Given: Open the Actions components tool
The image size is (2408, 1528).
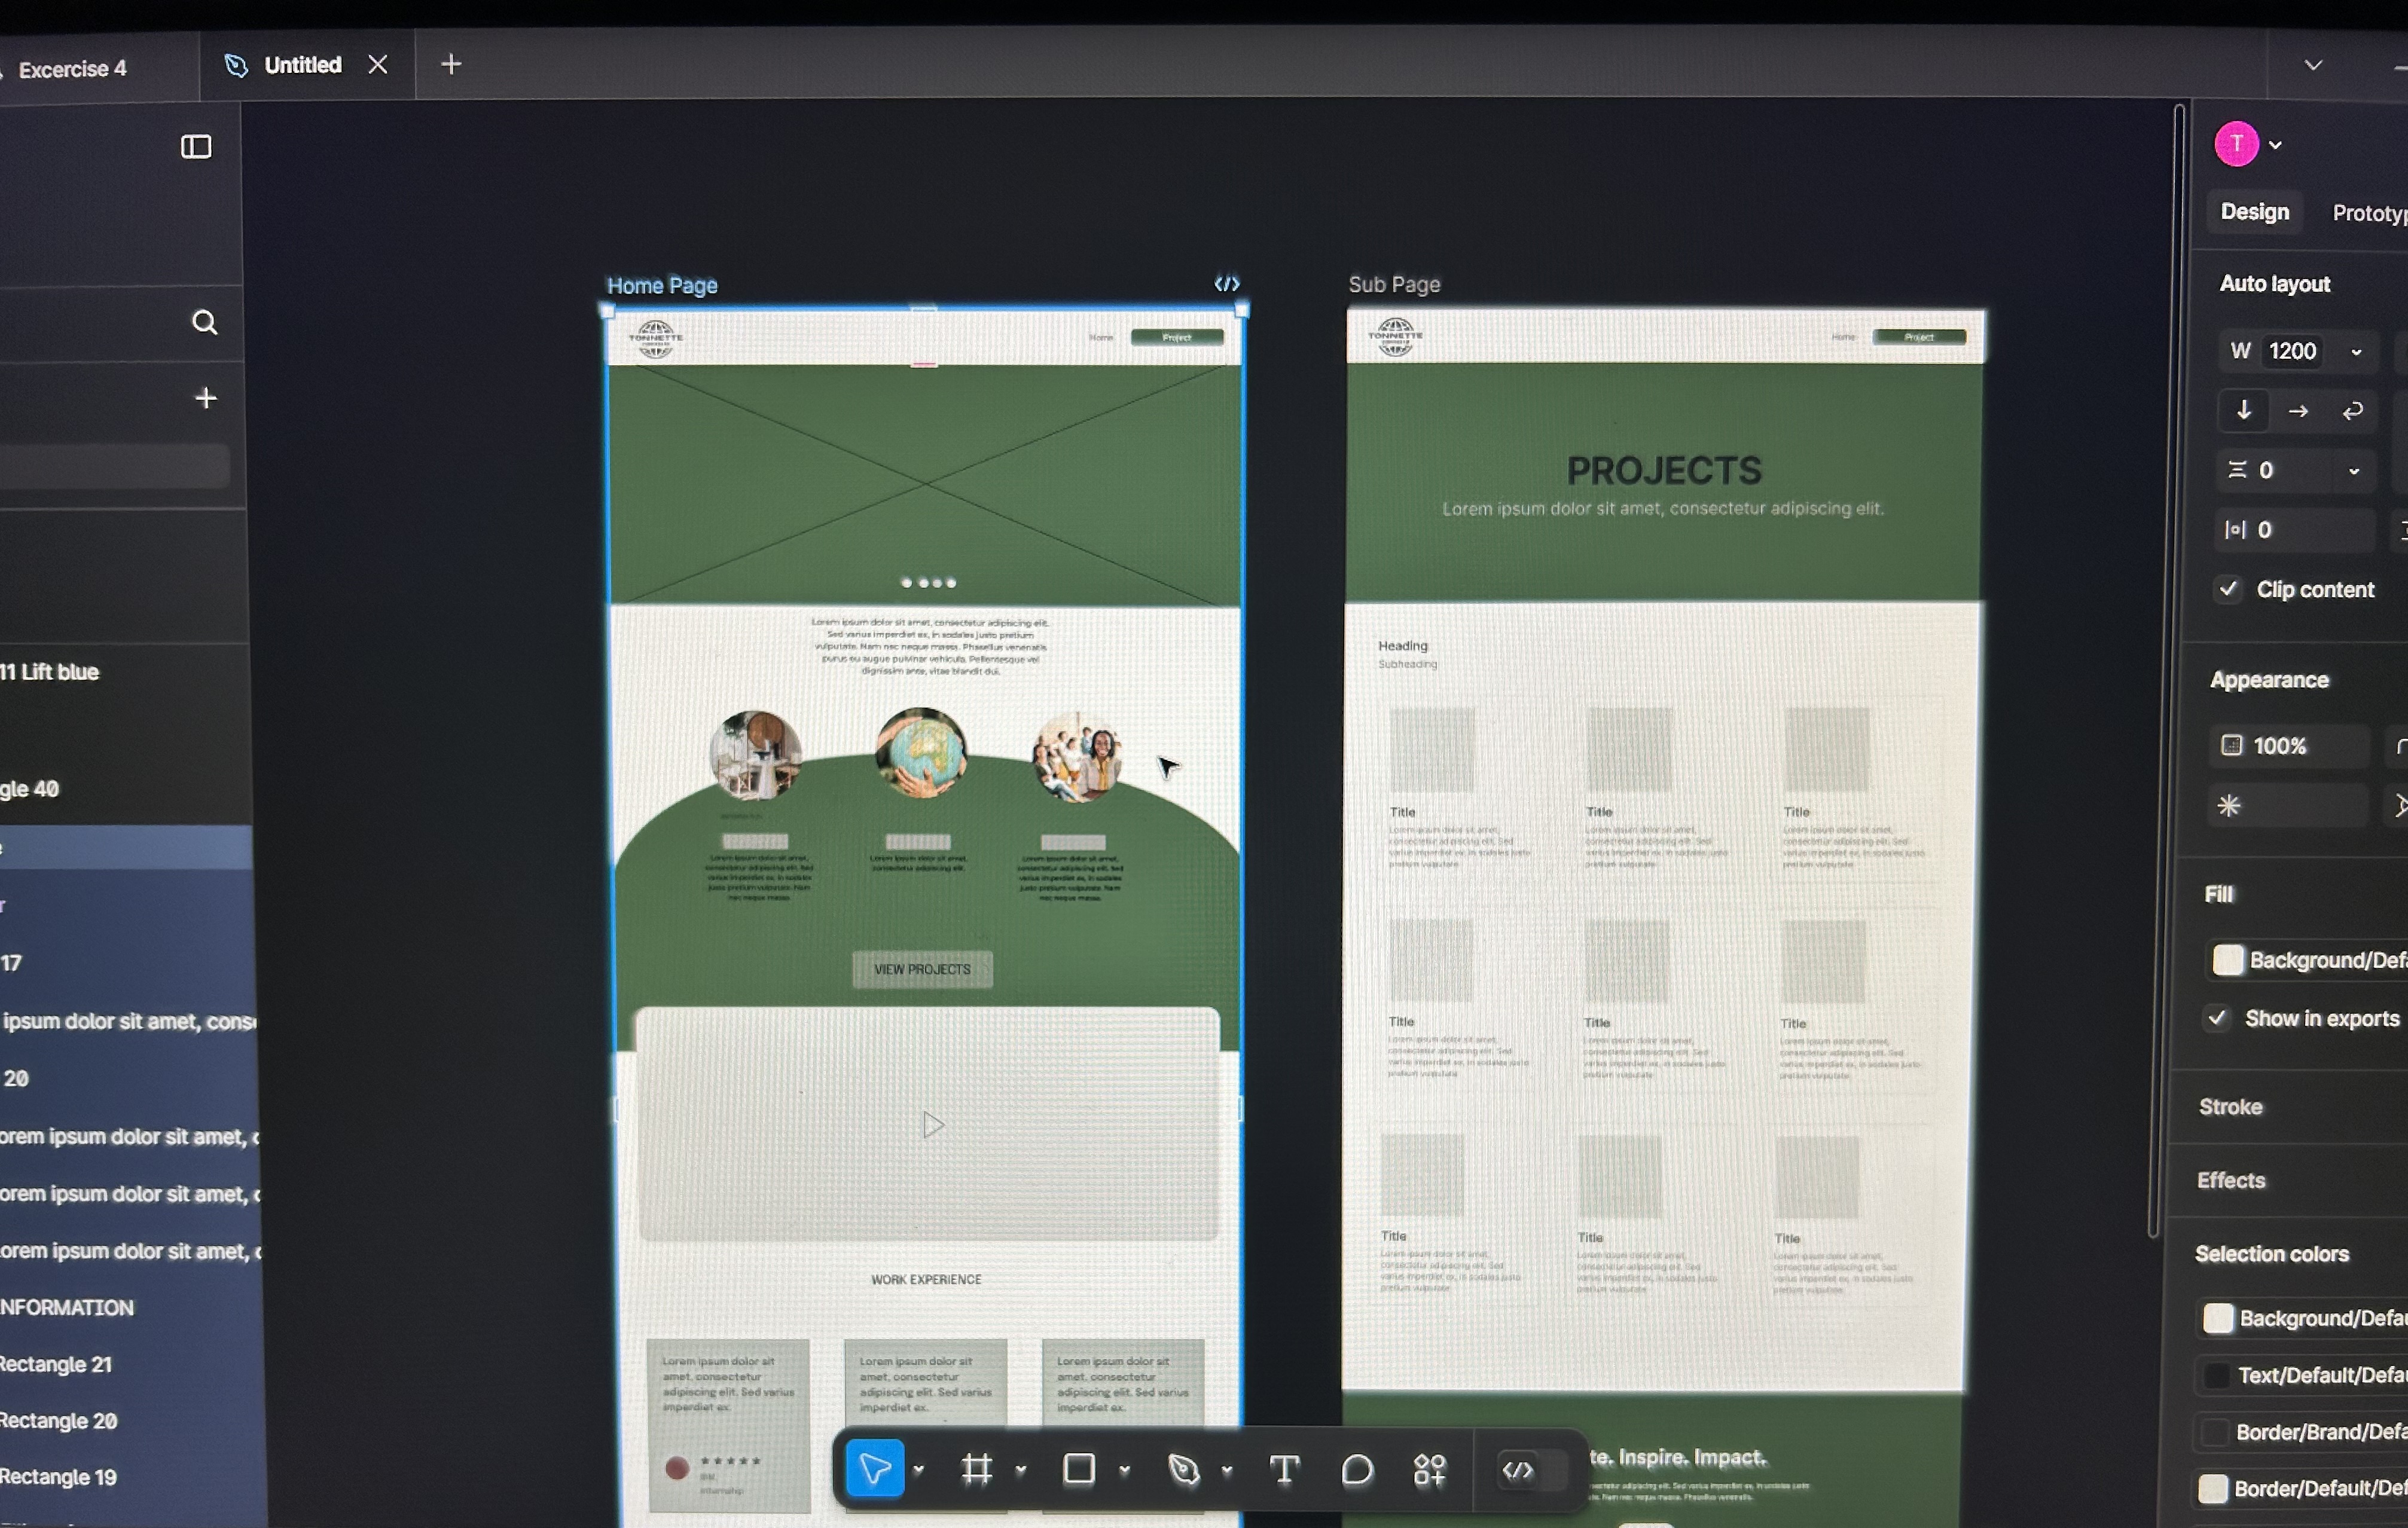Looking at the screenshot, I should tap(1430, 1469).
